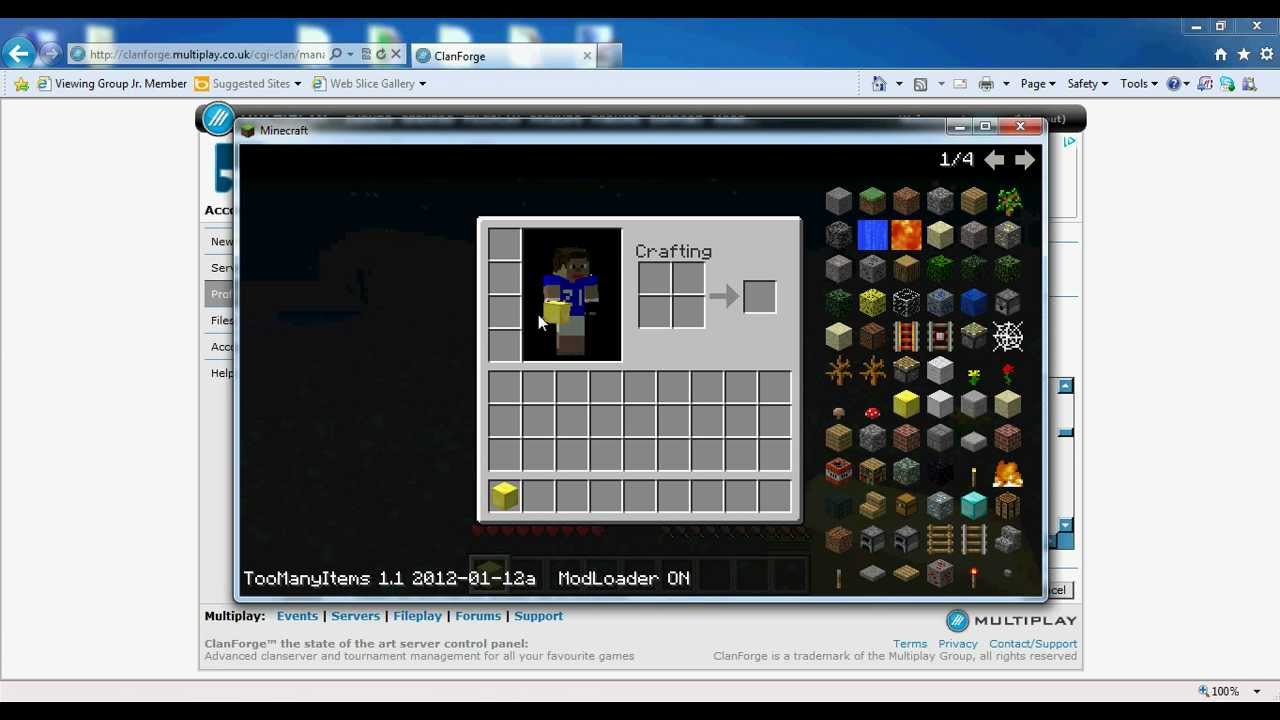
Task: Open the Page menu
Action: point(1038,84)
